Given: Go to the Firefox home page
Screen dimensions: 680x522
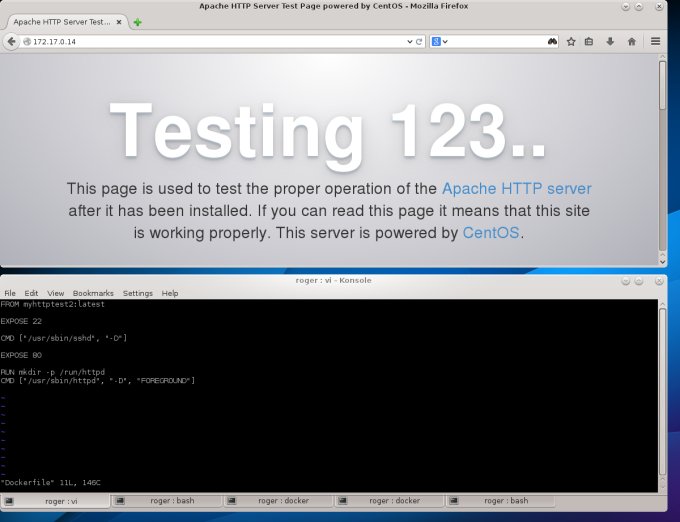Looking at the screenshot, I should click(x=631, y=42).
